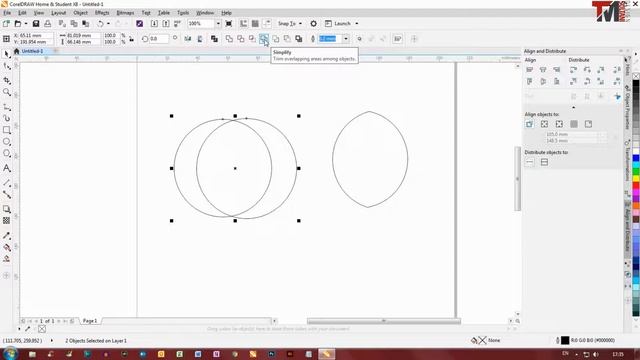Click the Back Minus Front button
Image resolution: width=640 pixels, height=360 pixels.
(x=287, y=39)
